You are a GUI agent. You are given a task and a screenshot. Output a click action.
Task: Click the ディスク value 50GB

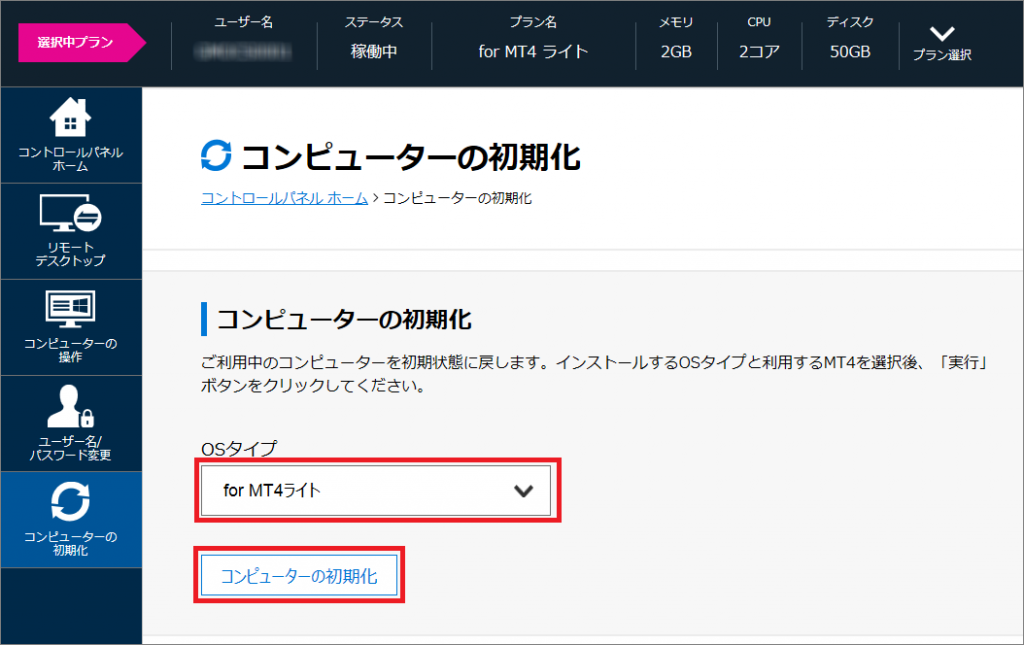click(850, 52)
